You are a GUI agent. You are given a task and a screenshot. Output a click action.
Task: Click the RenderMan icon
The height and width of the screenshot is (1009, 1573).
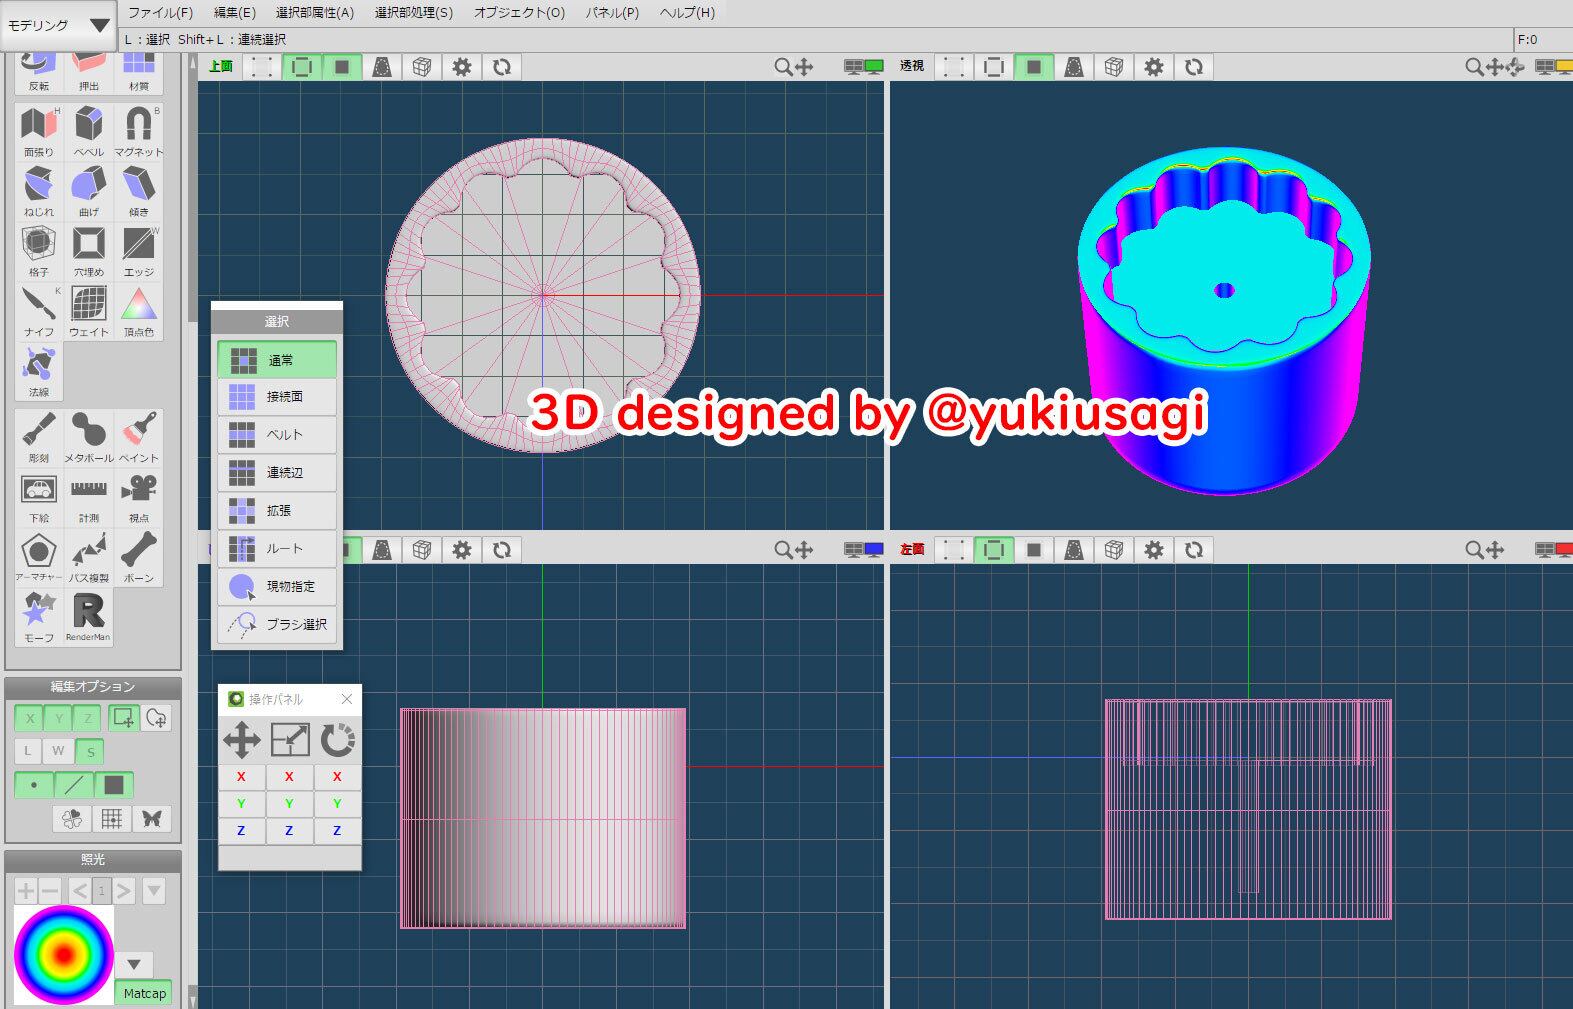[x=88, y=616]
